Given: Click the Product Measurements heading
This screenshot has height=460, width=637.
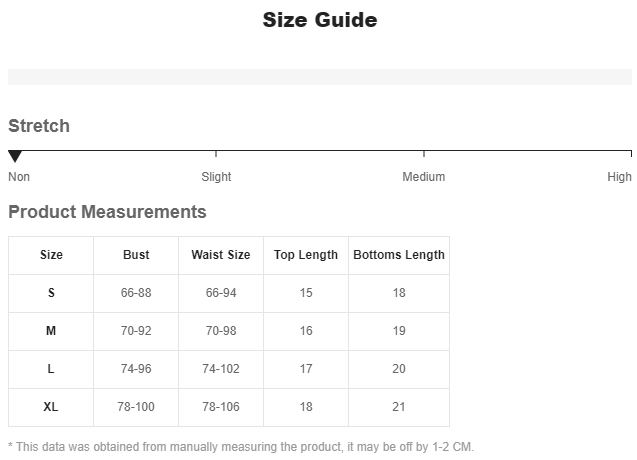Looking at the screenshot, I should point(107,212).
